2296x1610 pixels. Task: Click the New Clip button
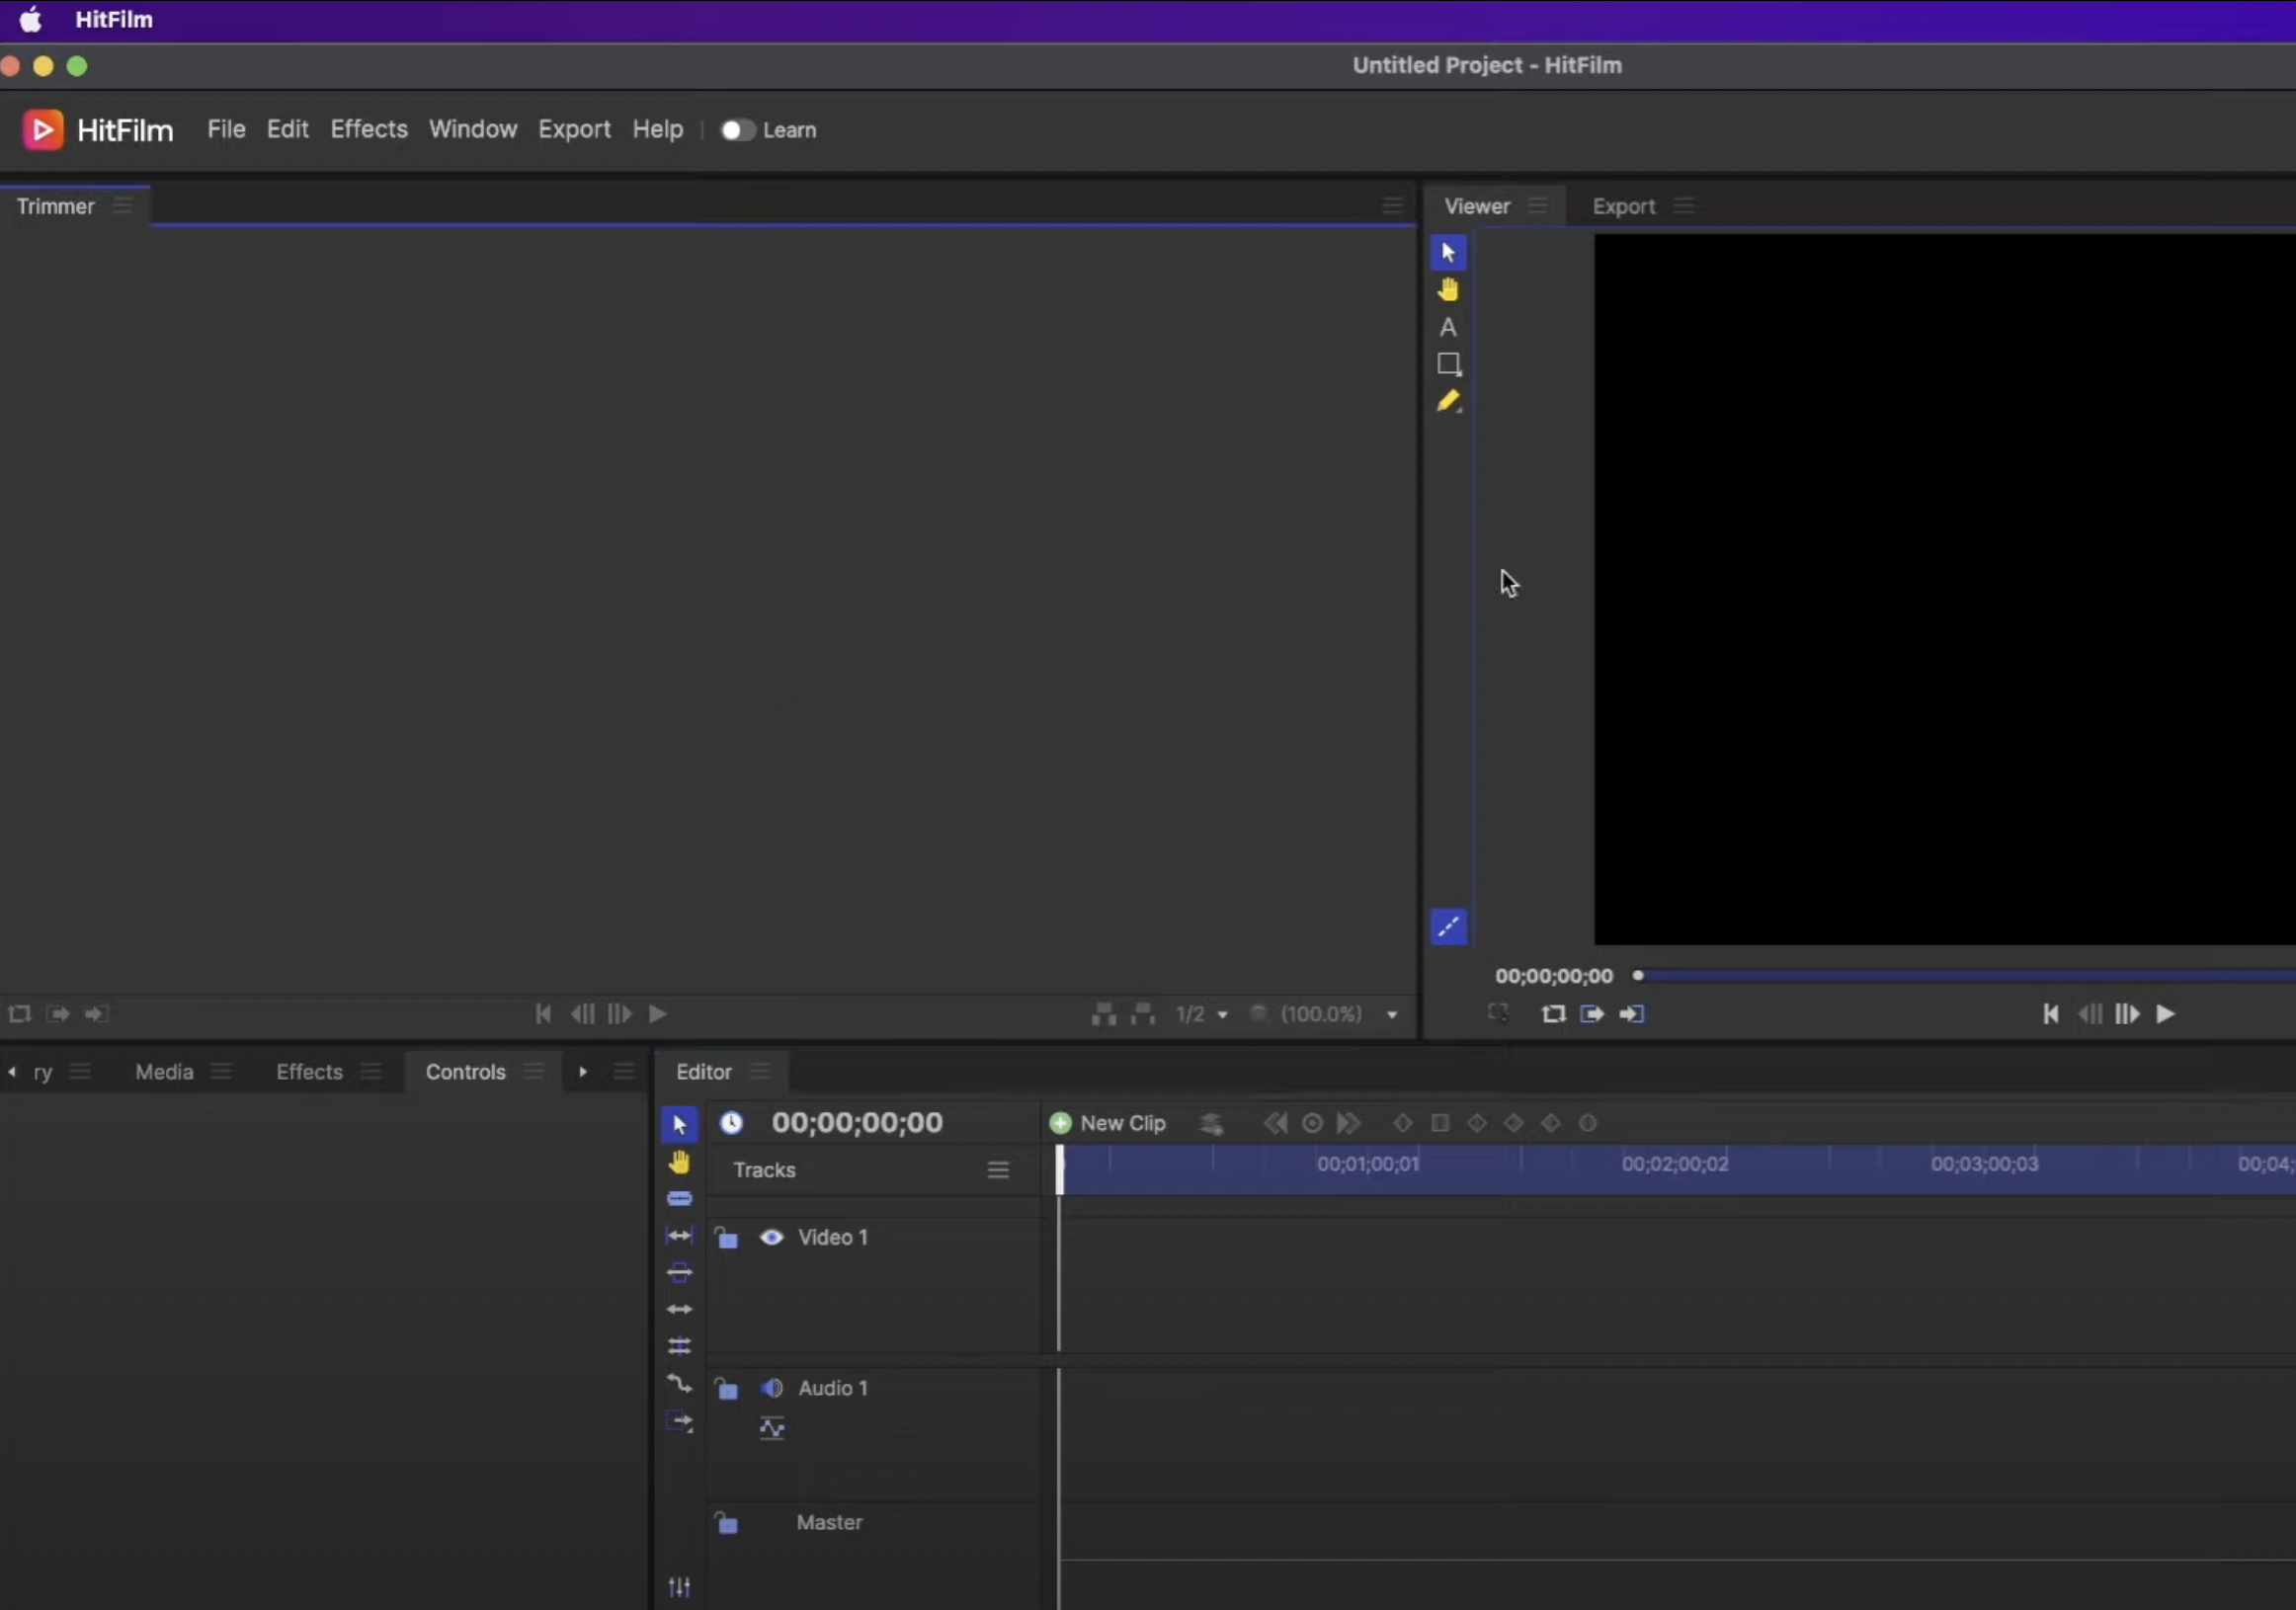[x=1108, y=1123]
